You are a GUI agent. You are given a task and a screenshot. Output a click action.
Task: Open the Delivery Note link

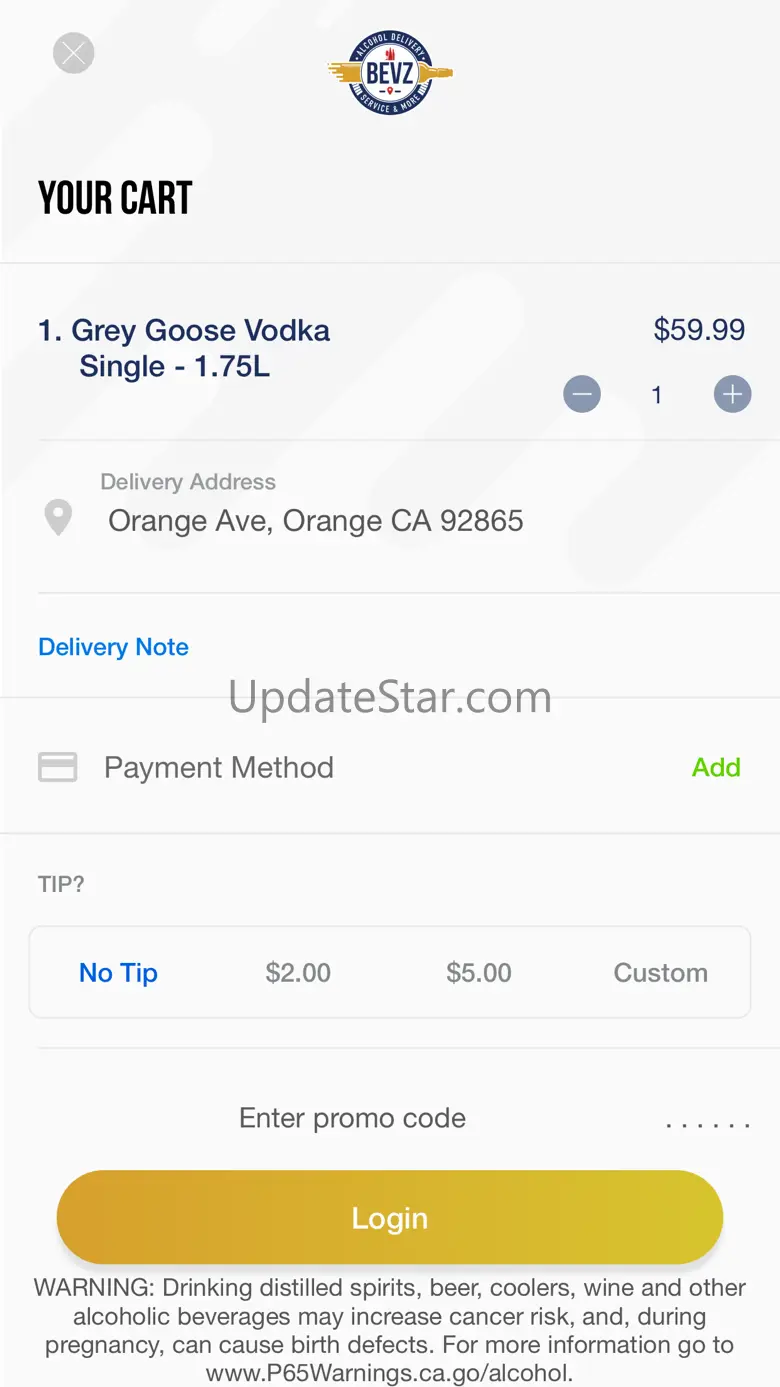point(113,647)
